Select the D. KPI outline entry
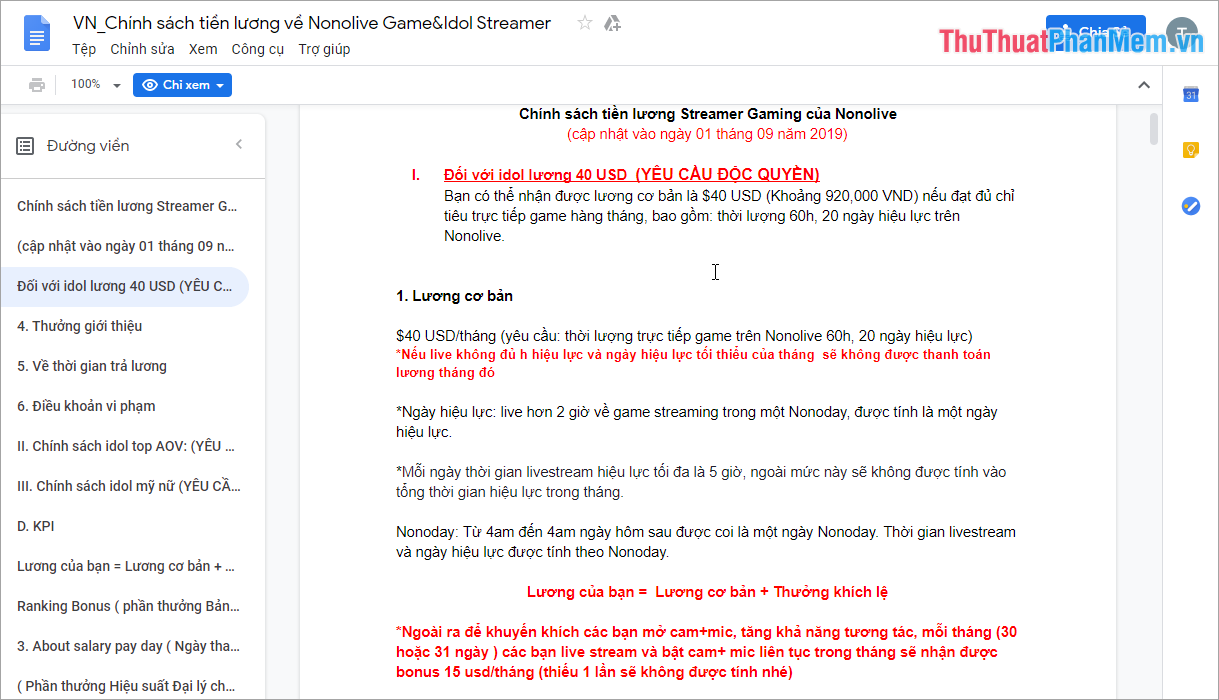Screen dimensions: 1219x700 pyautogui.click(x=37, y=525)
